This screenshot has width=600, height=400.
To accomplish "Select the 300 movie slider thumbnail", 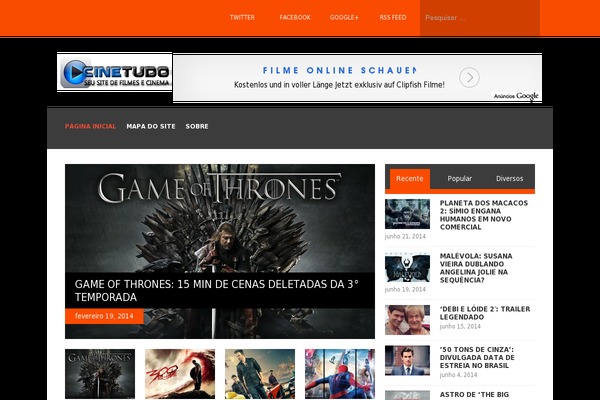I will pos(180,374).
